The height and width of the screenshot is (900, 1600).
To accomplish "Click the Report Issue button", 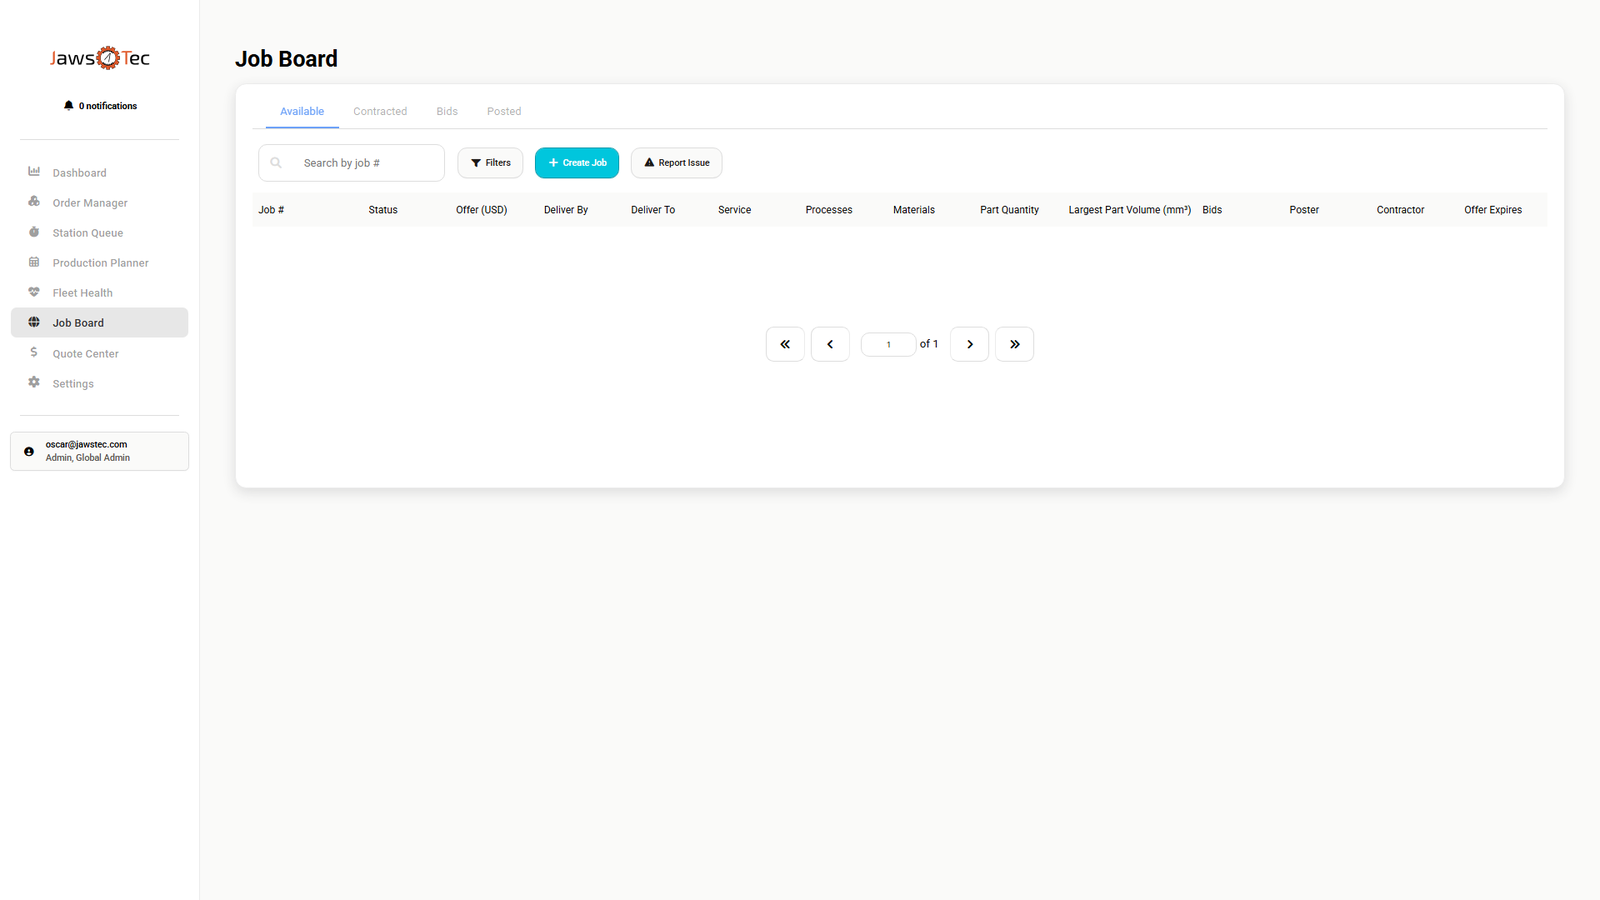I will 676,163.
